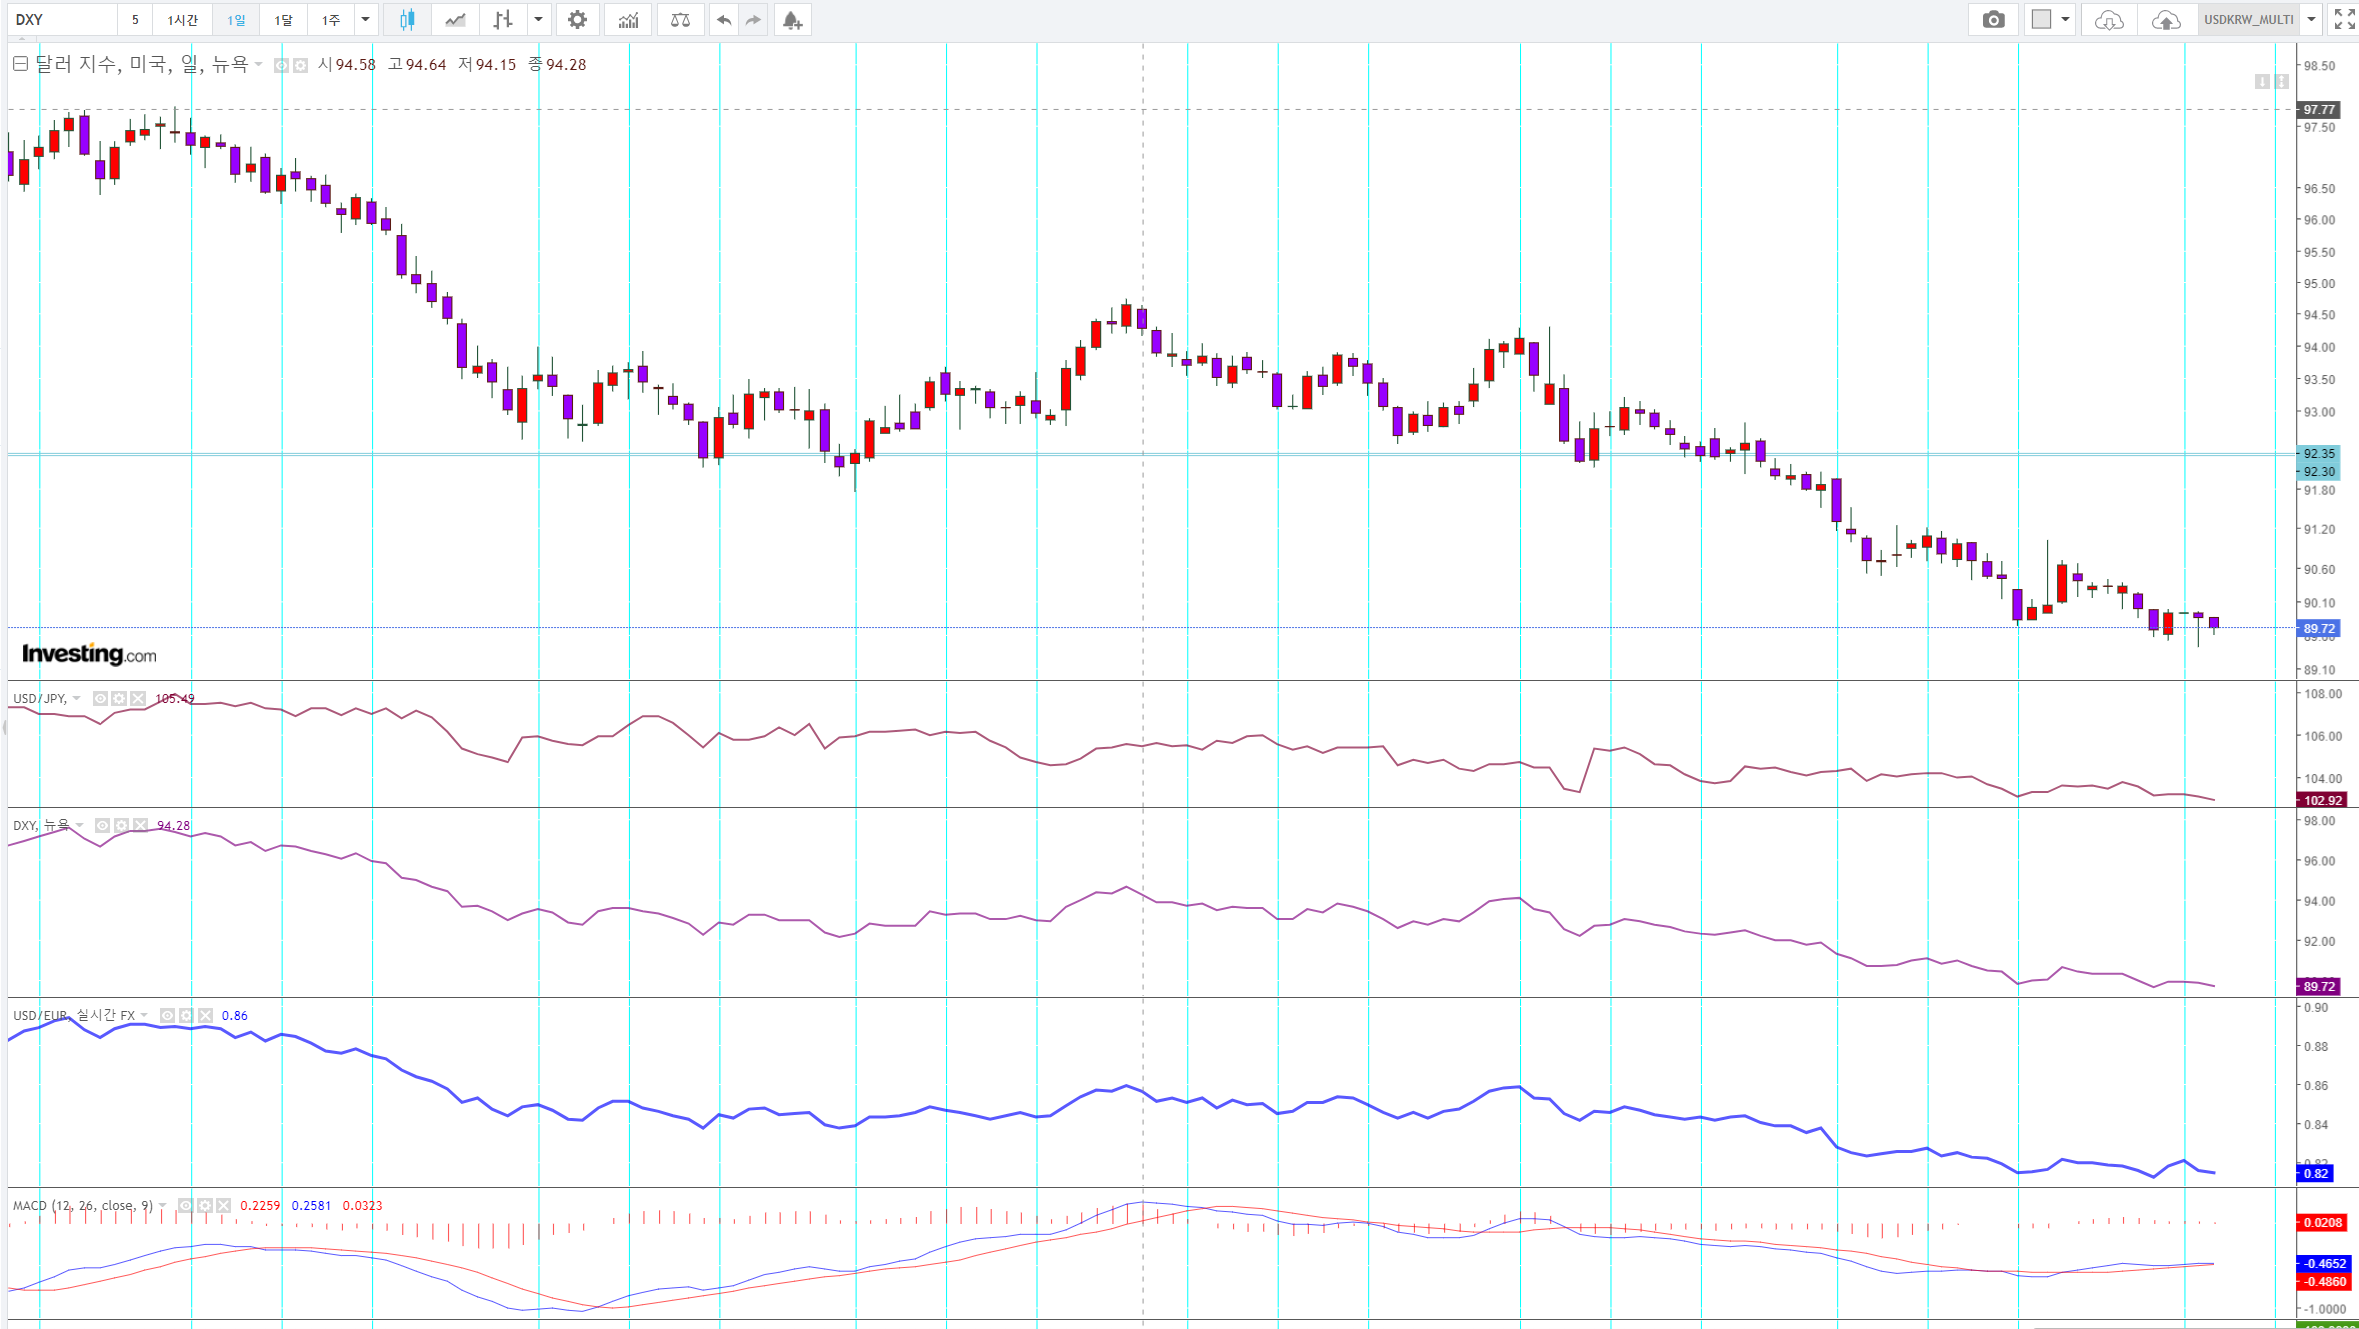Switch to the area chart style icon

pyautogui.click(x=455, y=20)
